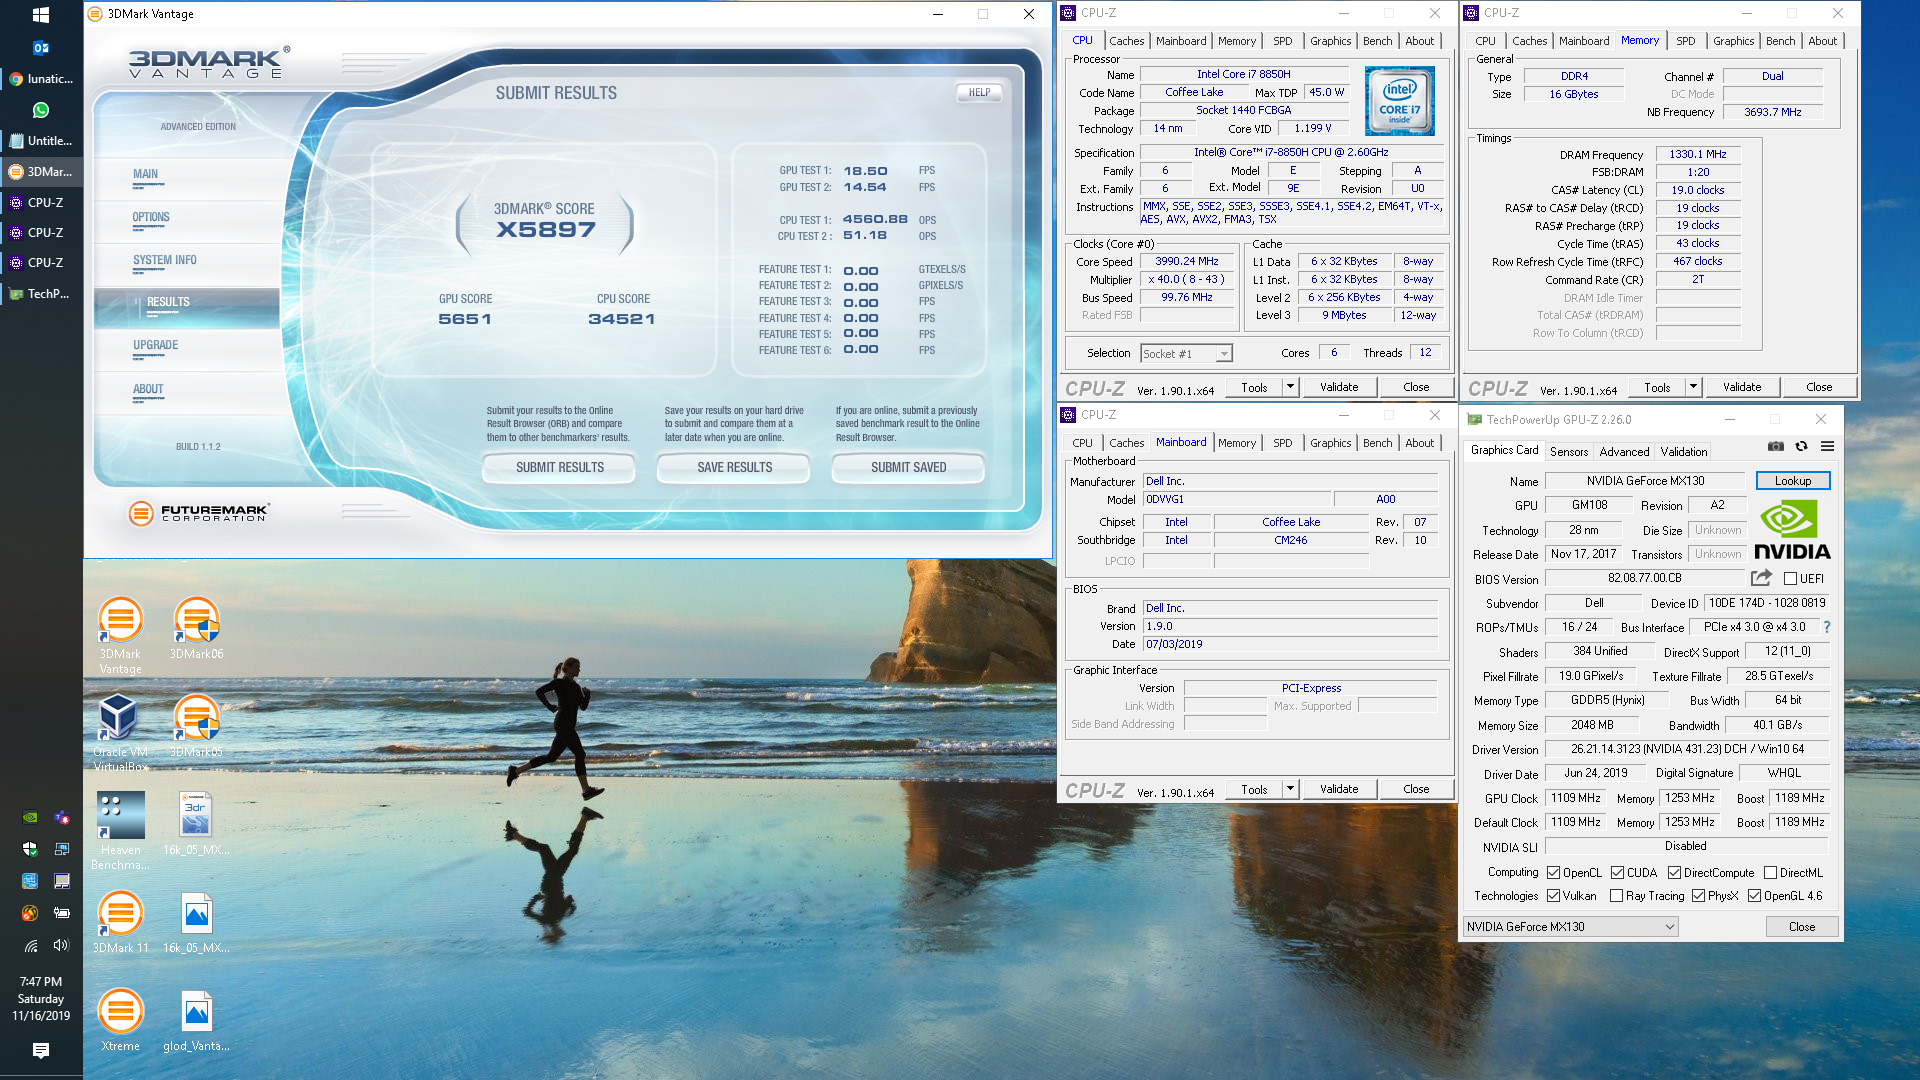Click Tools button in CPU-Z Mainboard window
Image resolution: width=1920 pixels, height=1080 pixels.
pyautogui.click(x=1254, y=789)
